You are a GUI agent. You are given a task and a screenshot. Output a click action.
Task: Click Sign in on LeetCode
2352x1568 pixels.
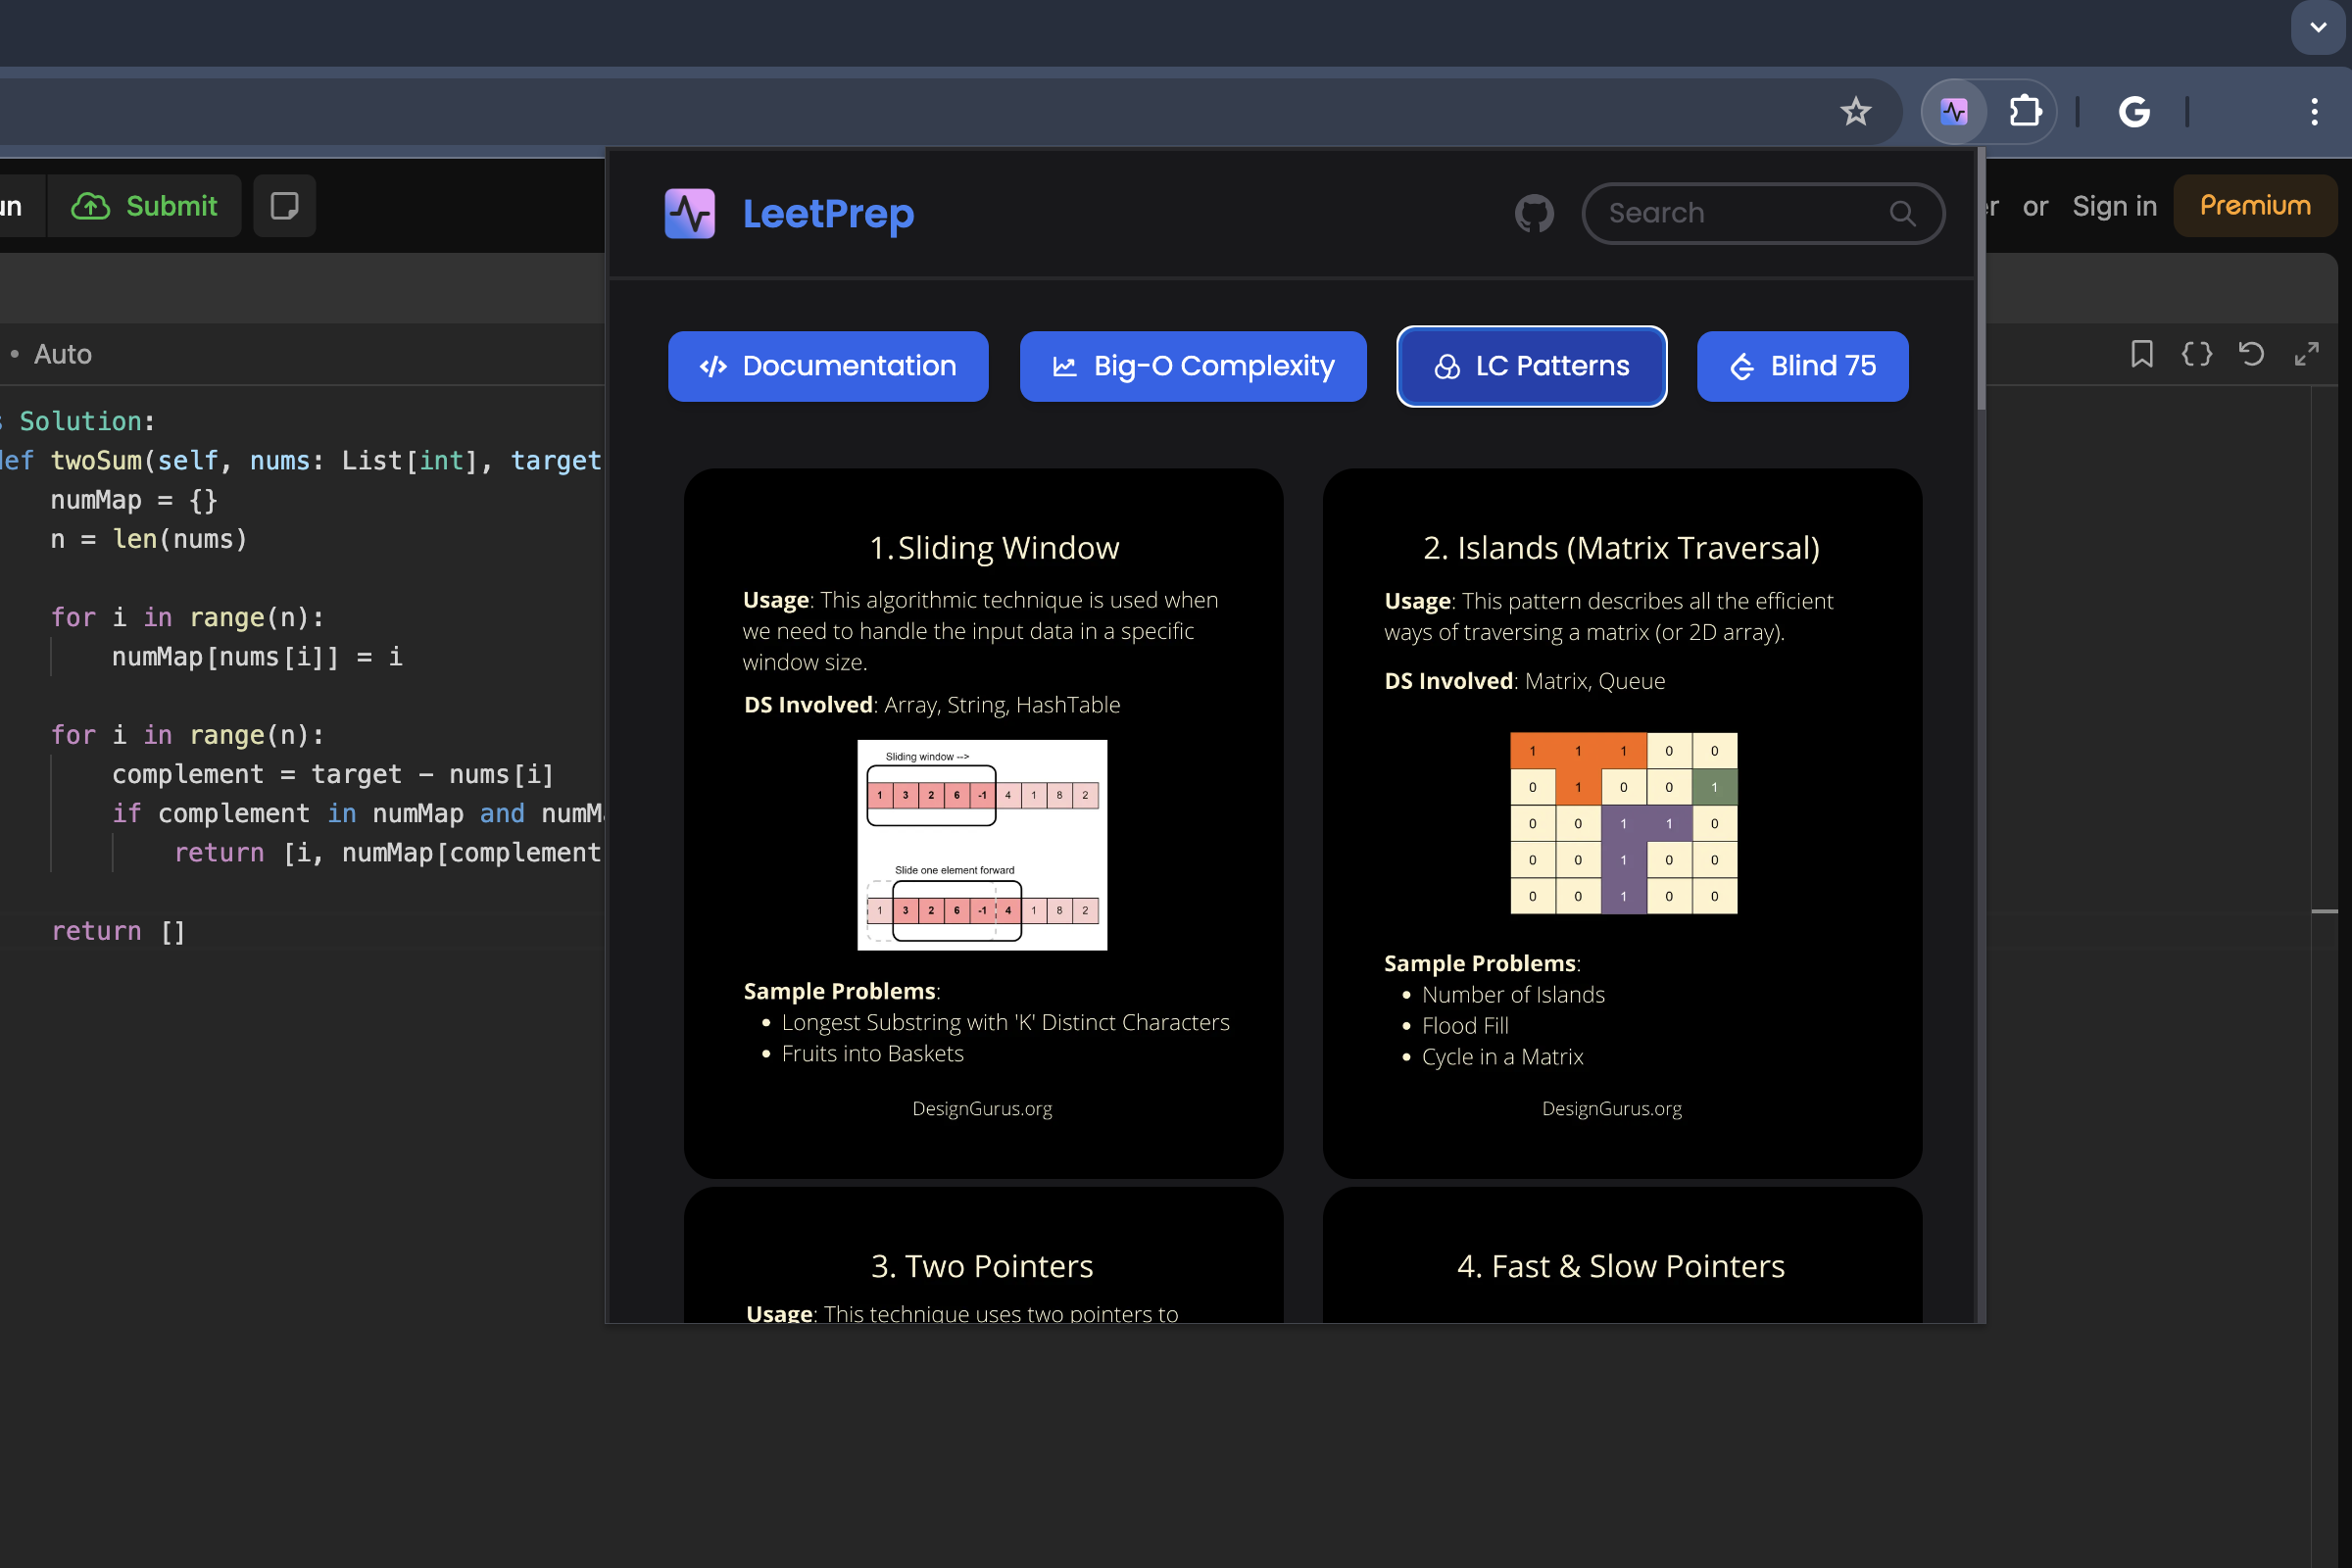pos(2114,206)
